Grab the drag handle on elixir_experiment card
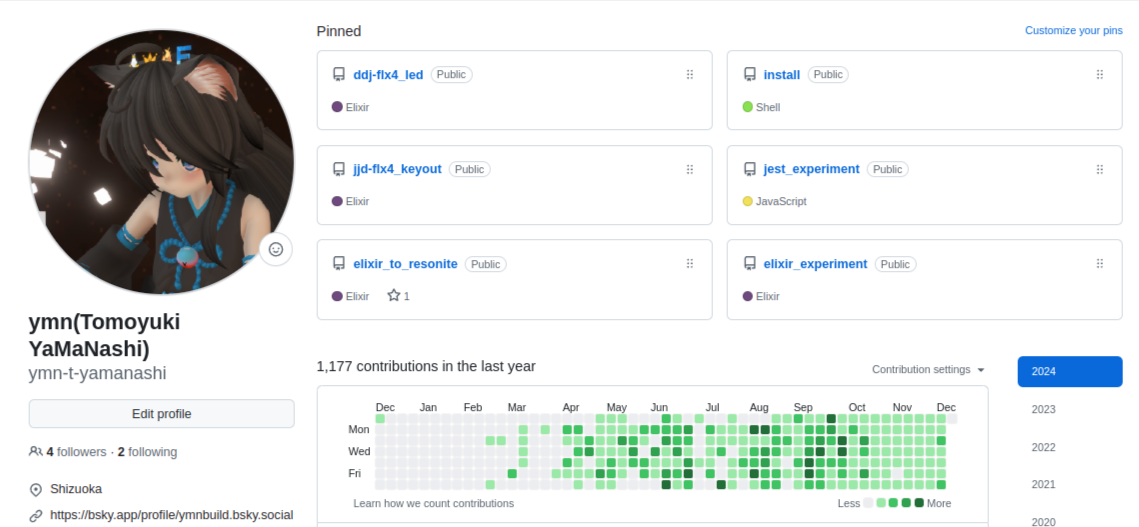Screen dimensions: 1139x527 click(x=1100, y=263)
